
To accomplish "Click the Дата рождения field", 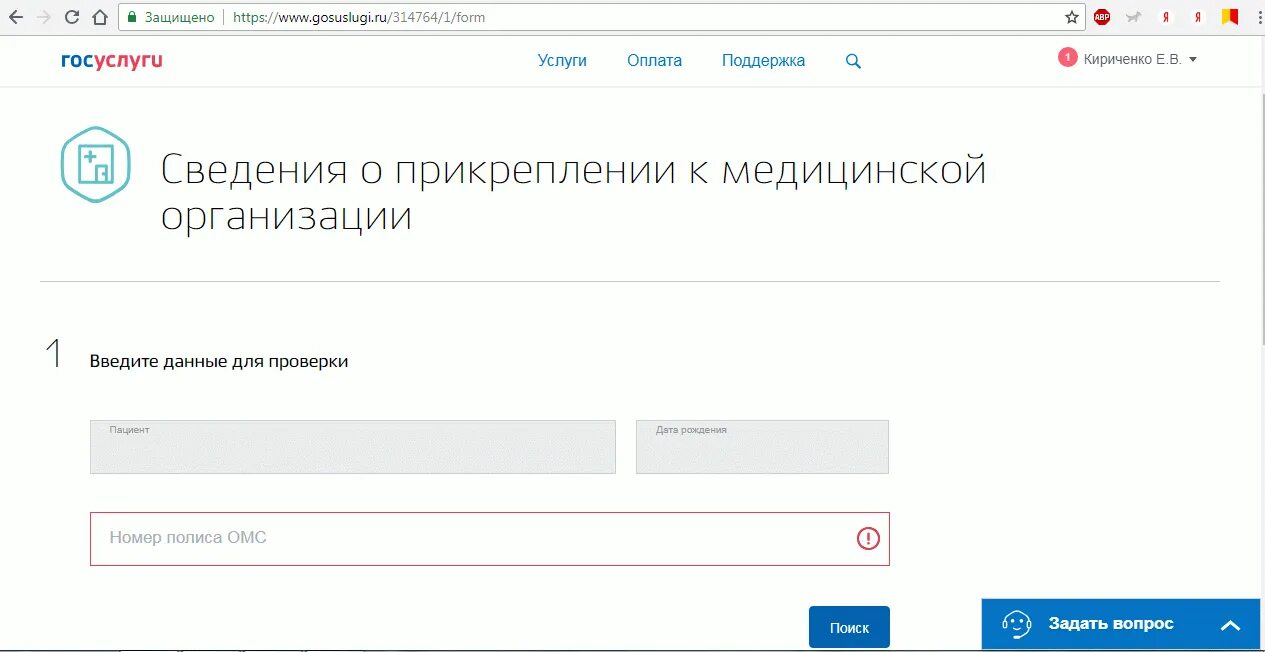I will coord(762,446).
